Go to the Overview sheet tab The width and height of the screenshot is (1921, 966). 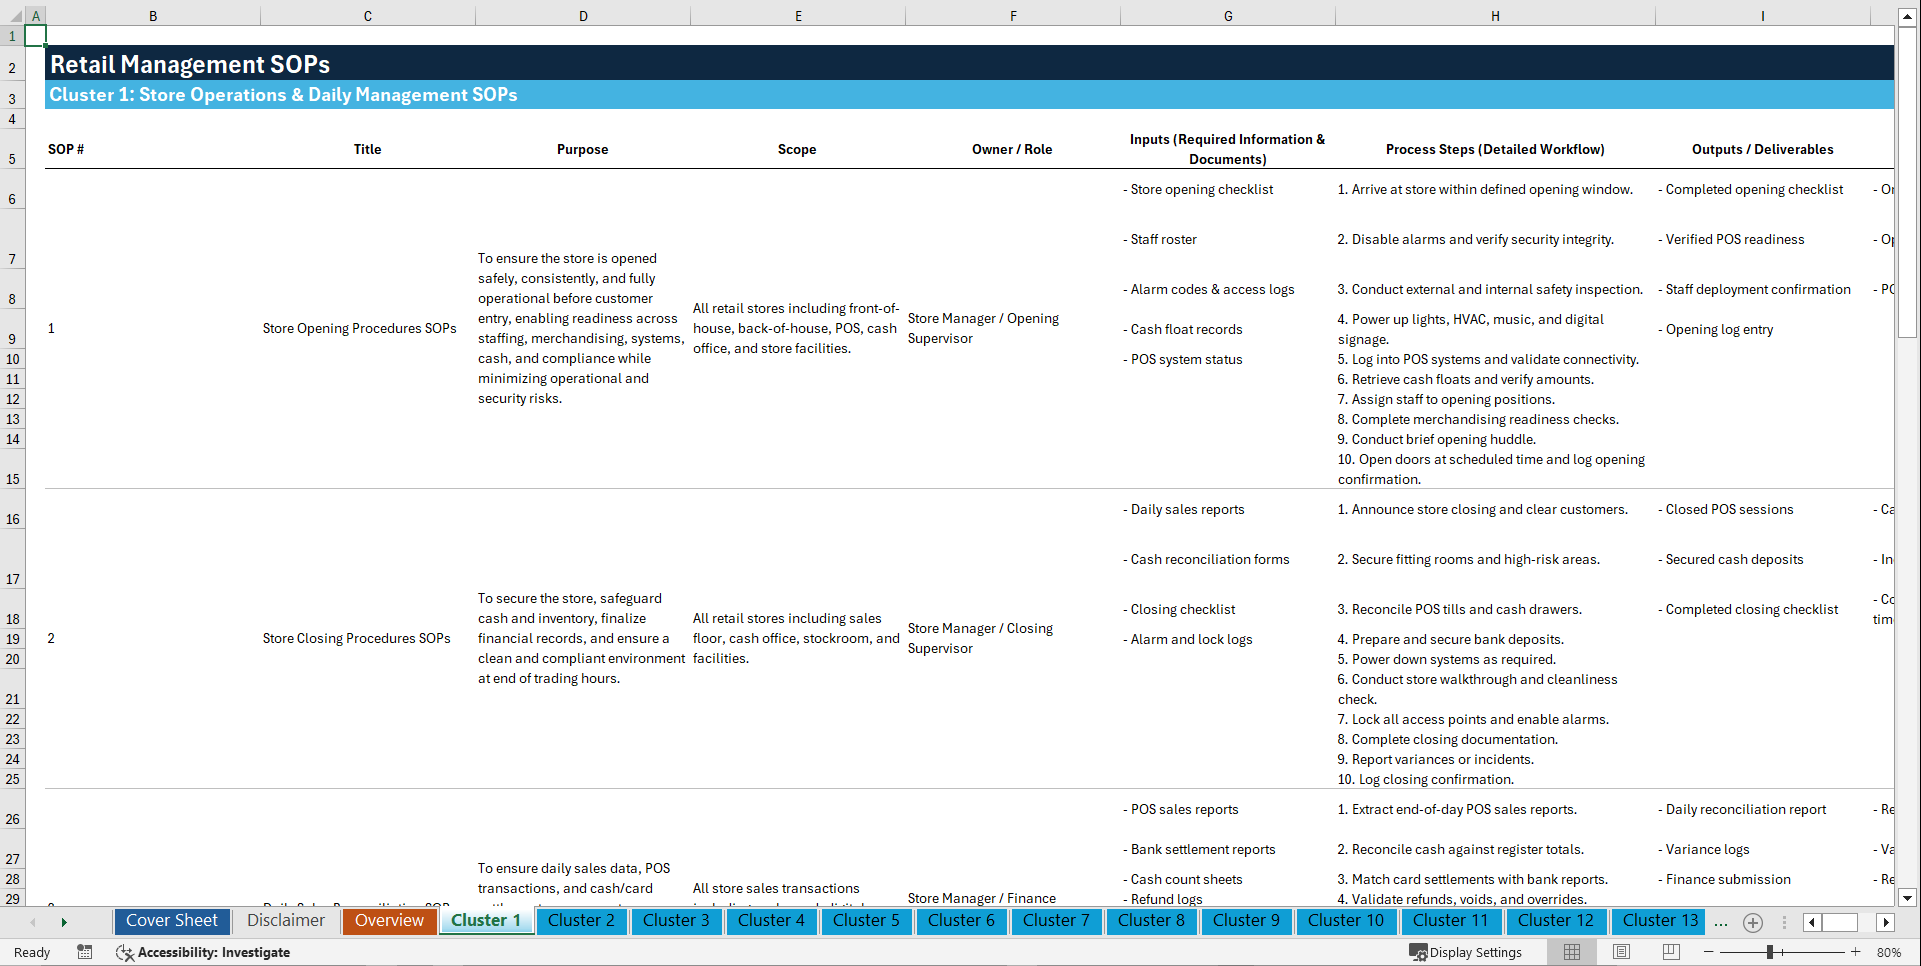click(x=389, y=921)
